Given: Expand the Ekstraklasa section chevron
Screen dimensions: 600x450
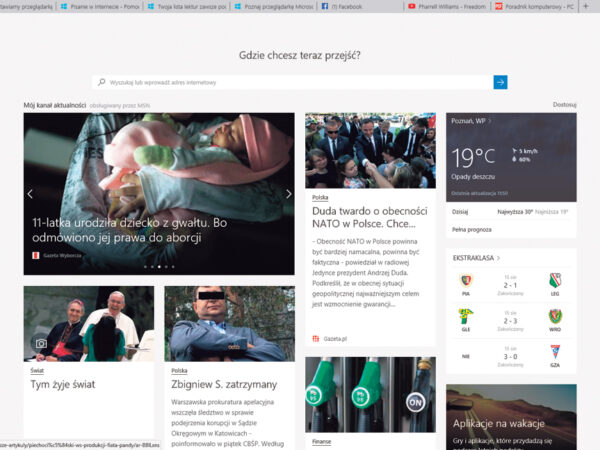Looking at the screenshot, I should (499, 258).
